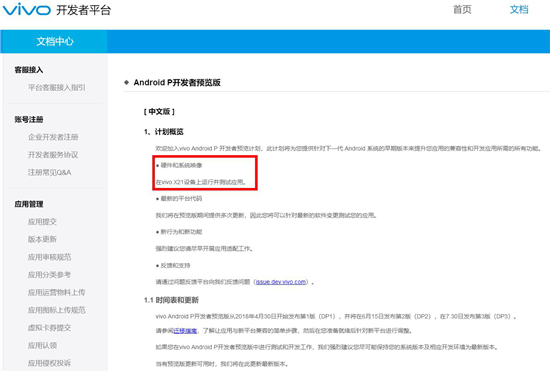Open 应用认领 sidebar item
550x372 pixels.
[42, 345]
